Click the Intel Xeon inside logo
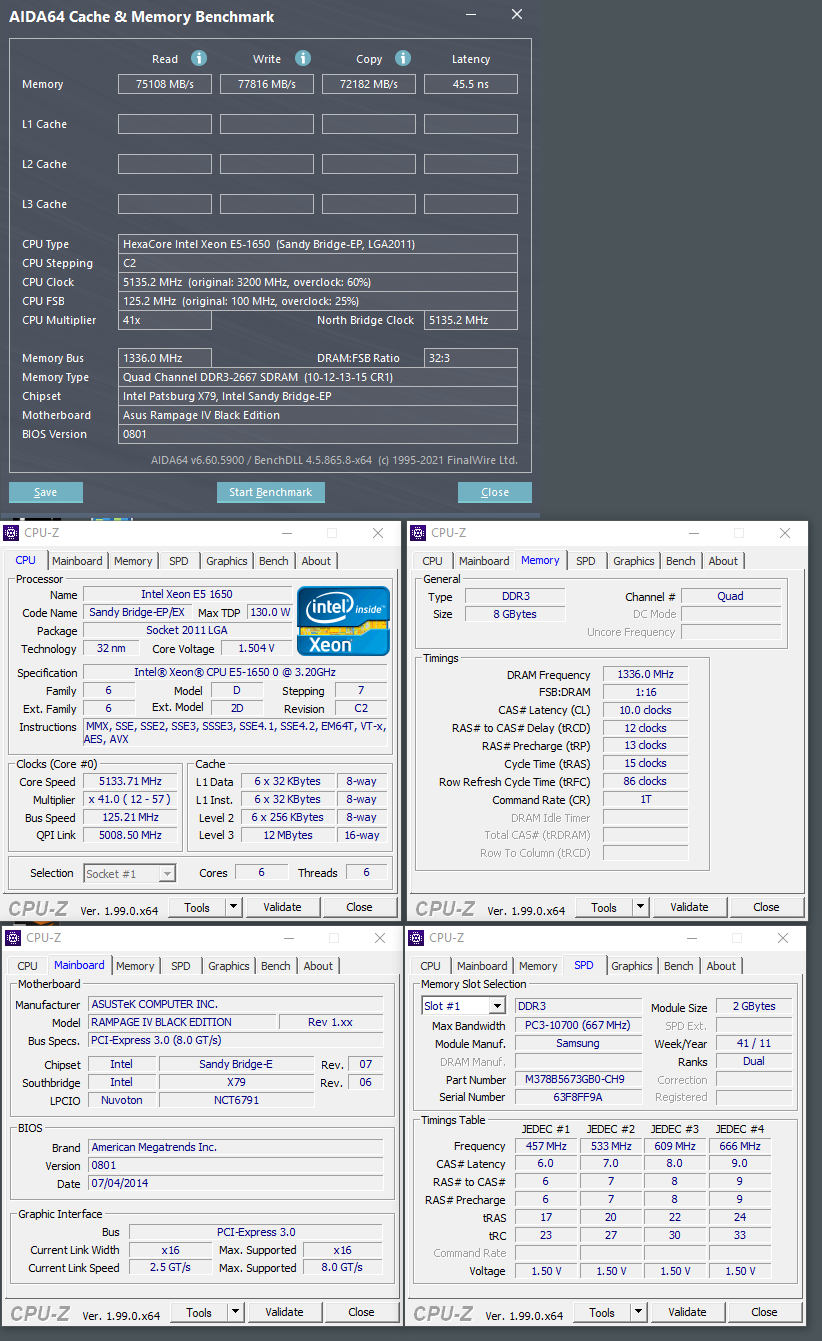Image resolution: width=822 pixels, height=1341 pixels. point(343,621)
